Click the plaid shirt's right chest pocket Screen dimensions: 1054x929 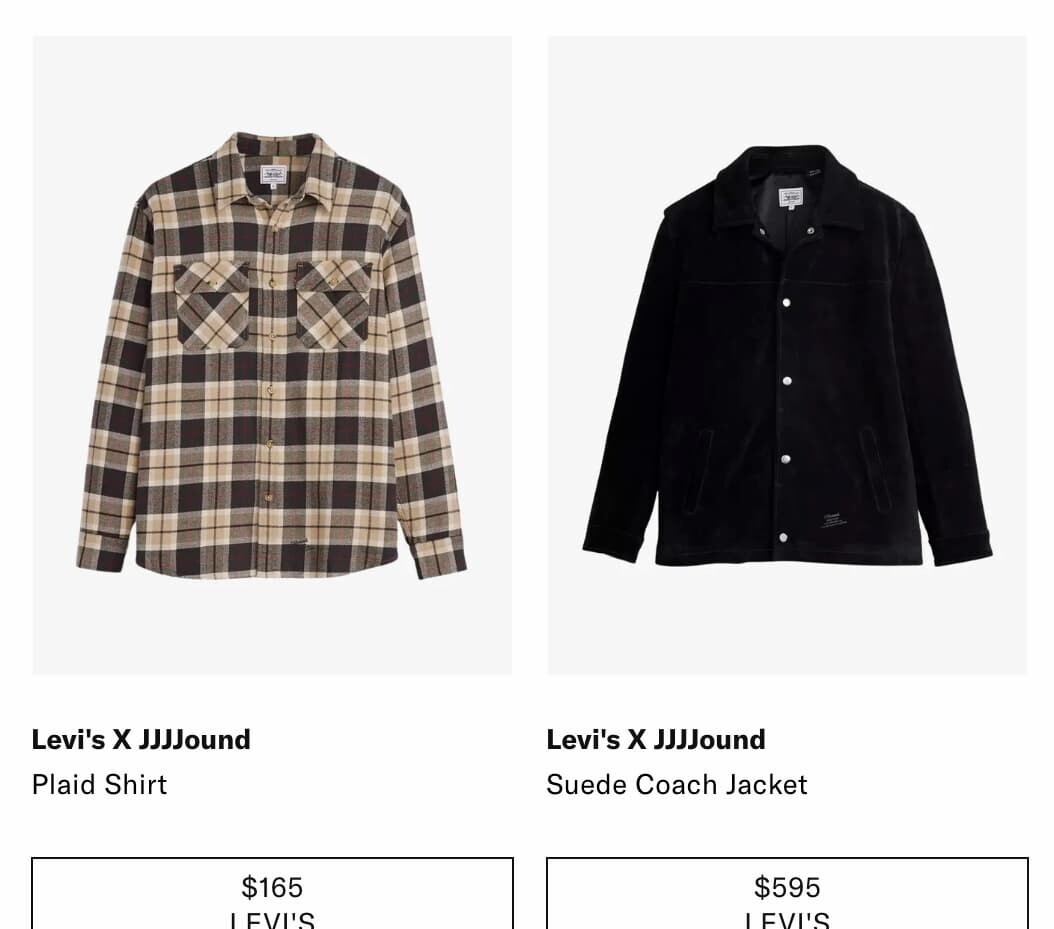(x=333, y=305)
